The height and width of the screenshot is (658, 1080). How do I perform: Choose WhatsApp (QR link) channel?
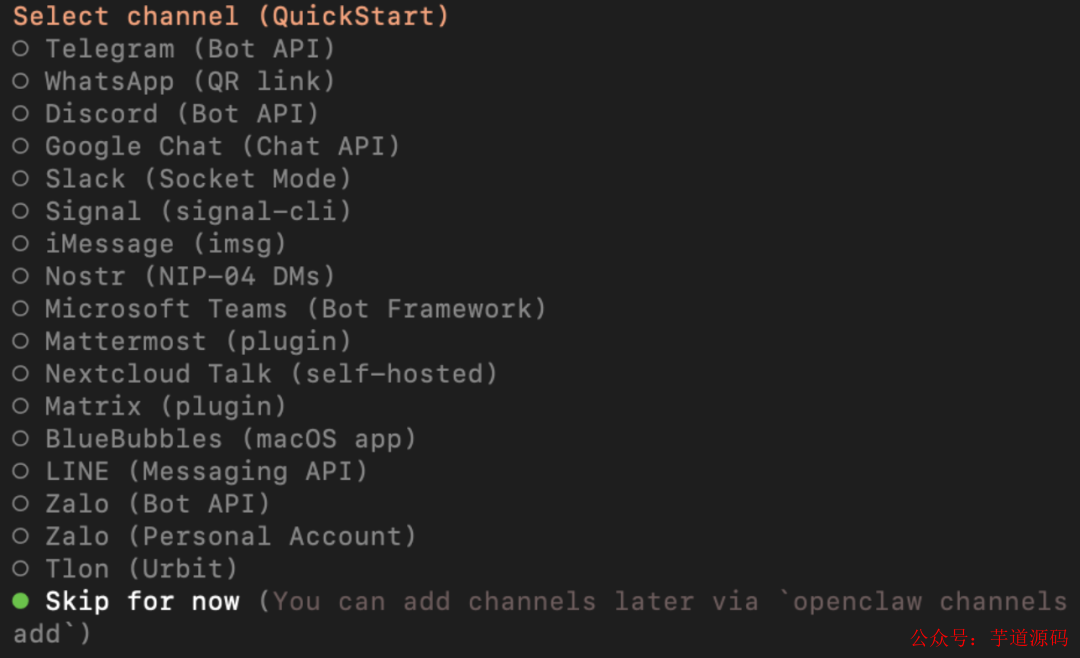pyautogui.click(x=21, y=81)
